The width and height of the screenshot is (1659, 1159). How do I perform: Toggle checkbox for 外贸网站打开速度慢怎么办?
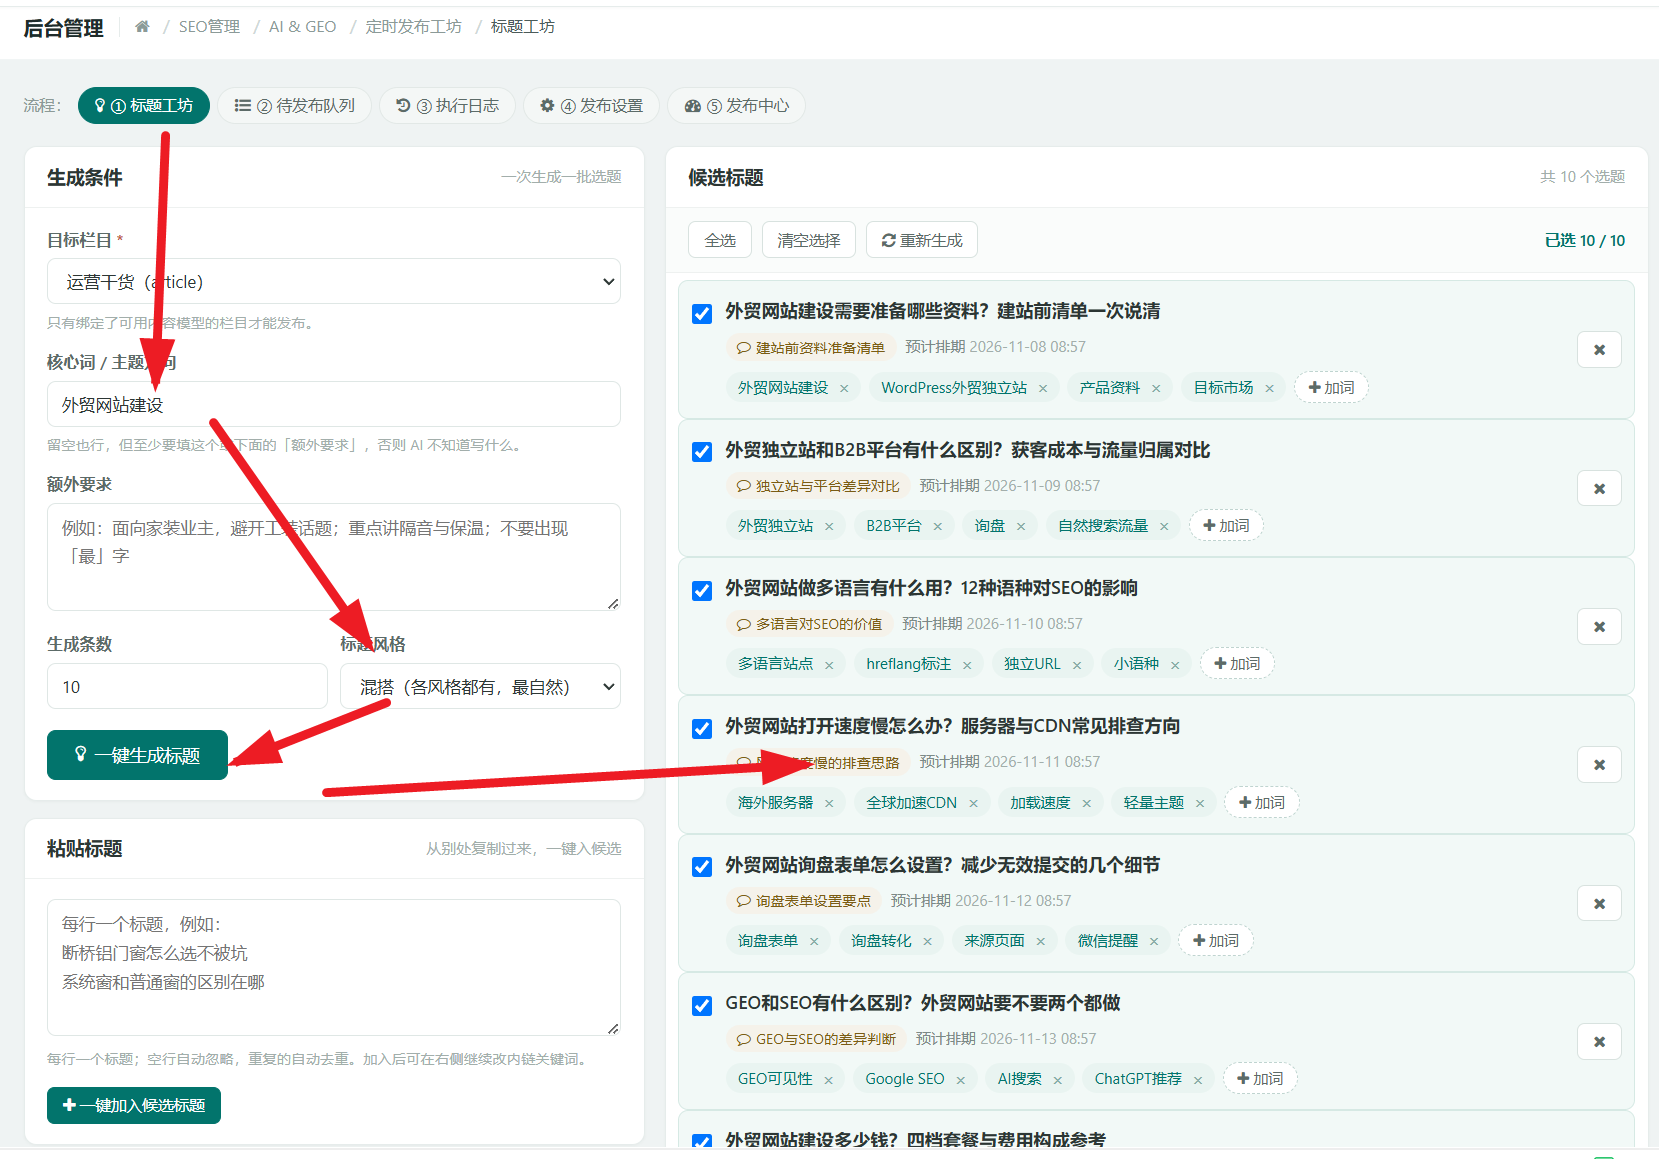click(702, 728)
